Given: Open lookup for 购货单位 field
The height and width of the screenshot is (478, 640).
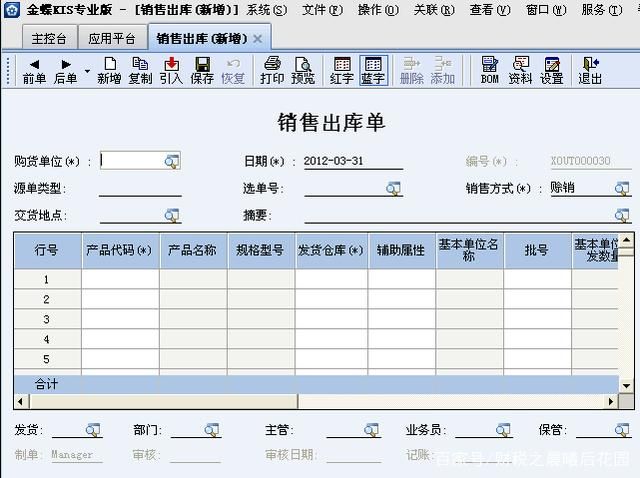Looking at the screenshot, I should point(172,162).
